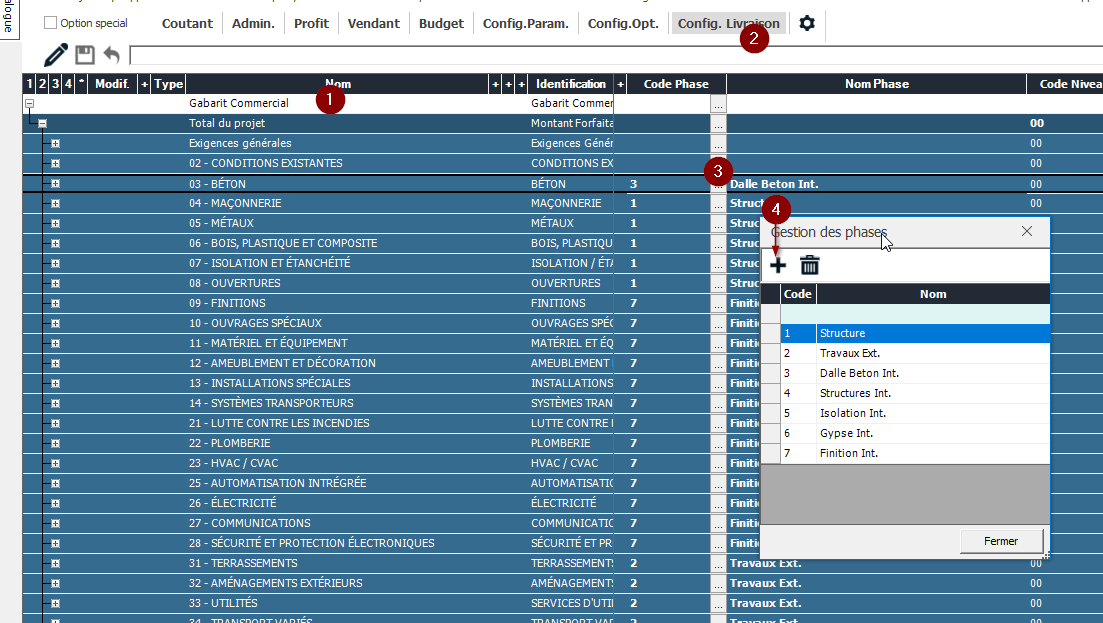Add a new phase with plus icon
The width and height of the screenshot is (1103, 623).
(777, 265)
